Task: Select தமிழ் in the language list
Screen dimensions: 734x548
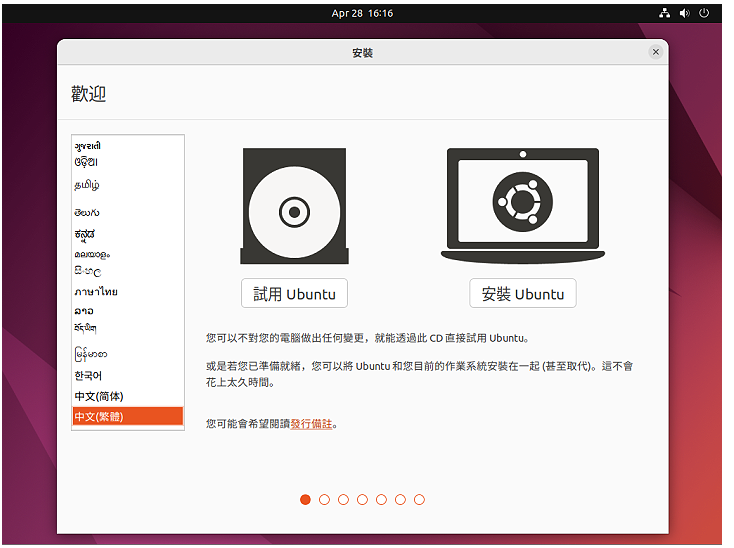Action: pos(128,185)
